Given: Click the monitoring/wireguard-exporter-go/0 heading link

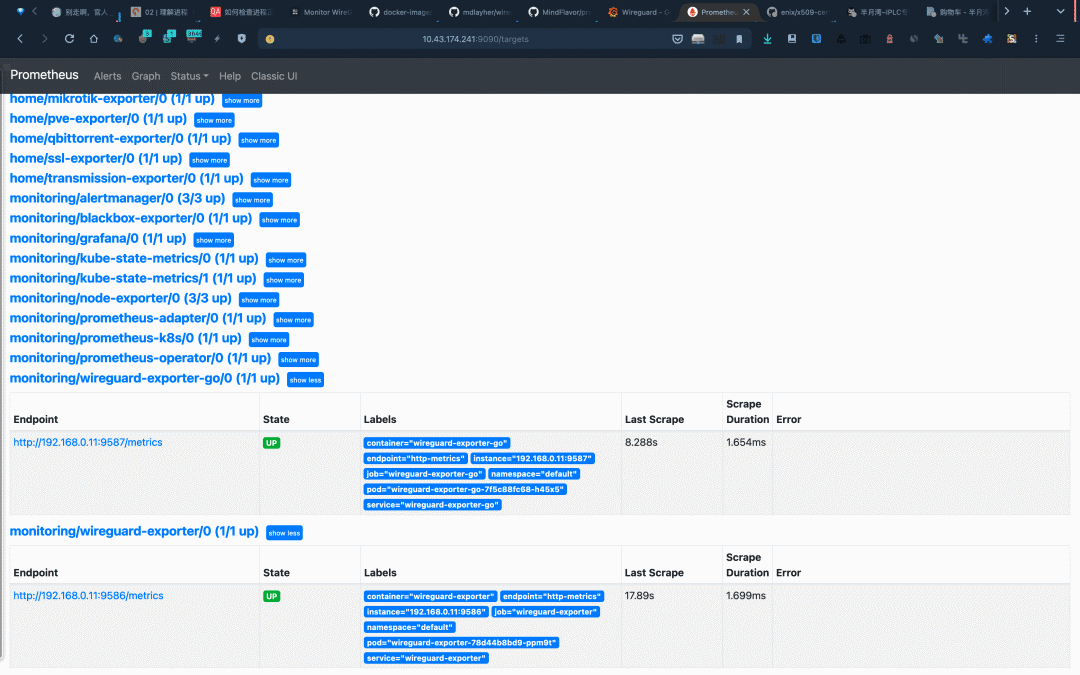Looking at the screenshot, I should 145,378.
